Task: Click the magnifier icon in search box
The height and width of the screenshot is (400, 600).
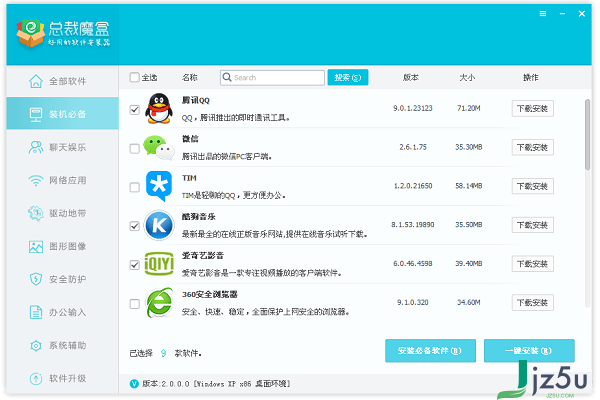Action: pyautogui.click(x=227, y=77)
